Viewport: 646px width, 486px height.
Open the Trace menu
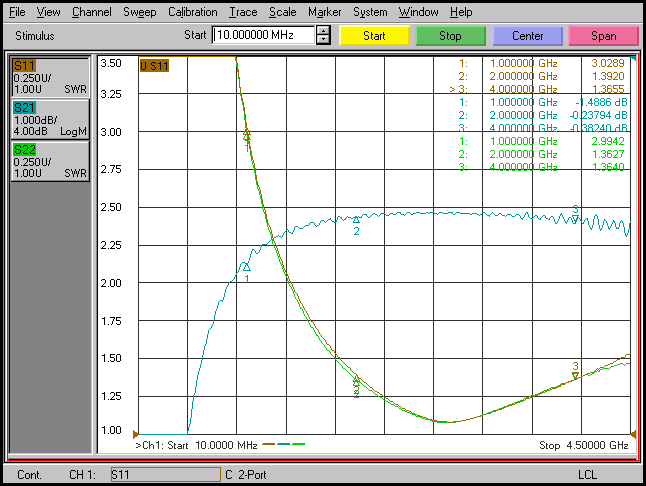[243, 12]
